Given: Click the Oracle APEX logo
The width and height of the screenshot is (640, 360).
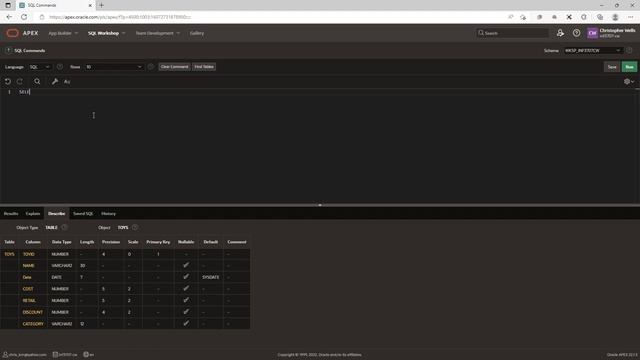Looking at the screenshot, I should click(x=22, y=33).
